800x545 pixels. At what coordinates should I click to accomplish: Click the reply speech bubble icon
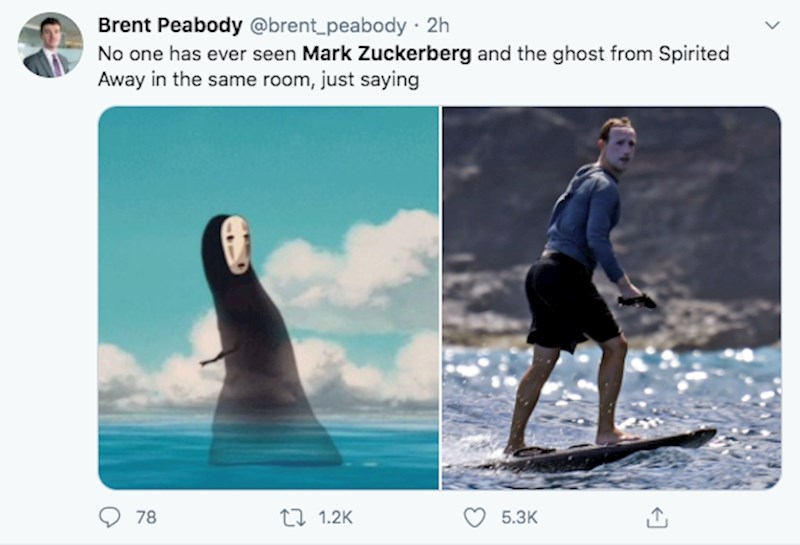110,517
